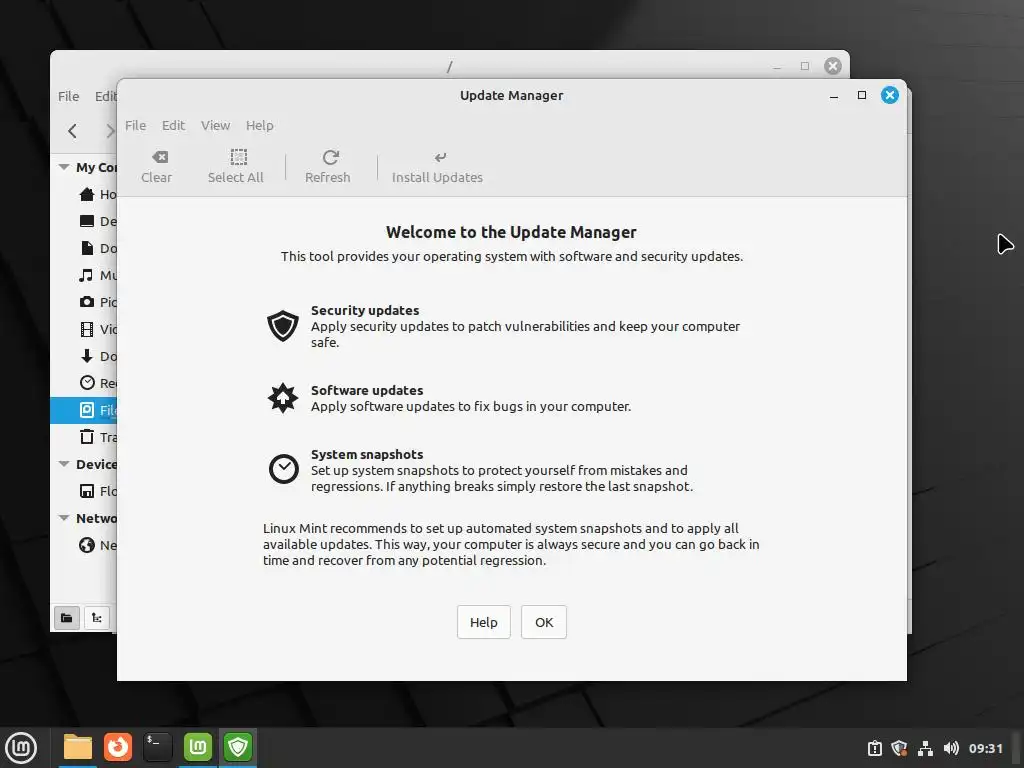
Task: Close the Update Manager window
Action: pyautogui.click(x=890, y=95)
